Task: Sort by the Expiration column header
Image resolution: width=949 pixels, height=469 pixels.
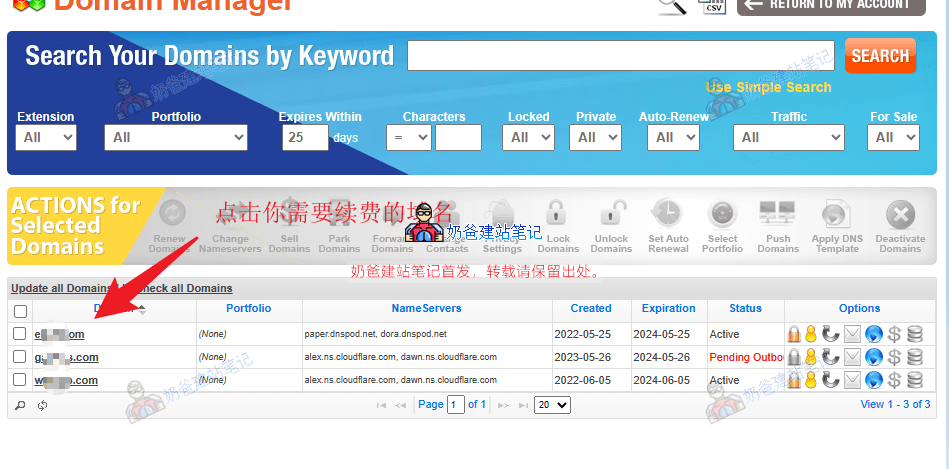Action: (x=668, y=308)
